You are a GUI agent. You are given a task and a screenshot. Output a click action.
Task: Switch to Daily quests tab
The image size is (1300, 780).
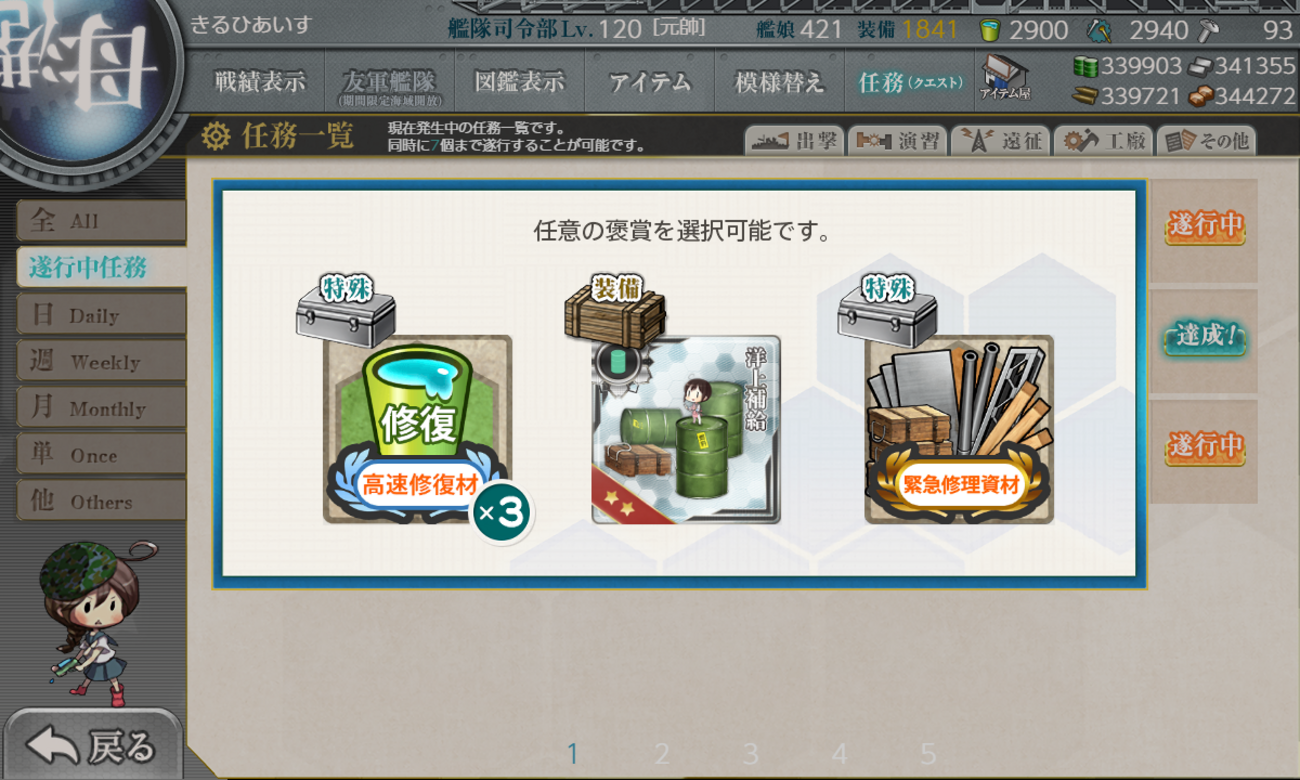coord(101,314)
